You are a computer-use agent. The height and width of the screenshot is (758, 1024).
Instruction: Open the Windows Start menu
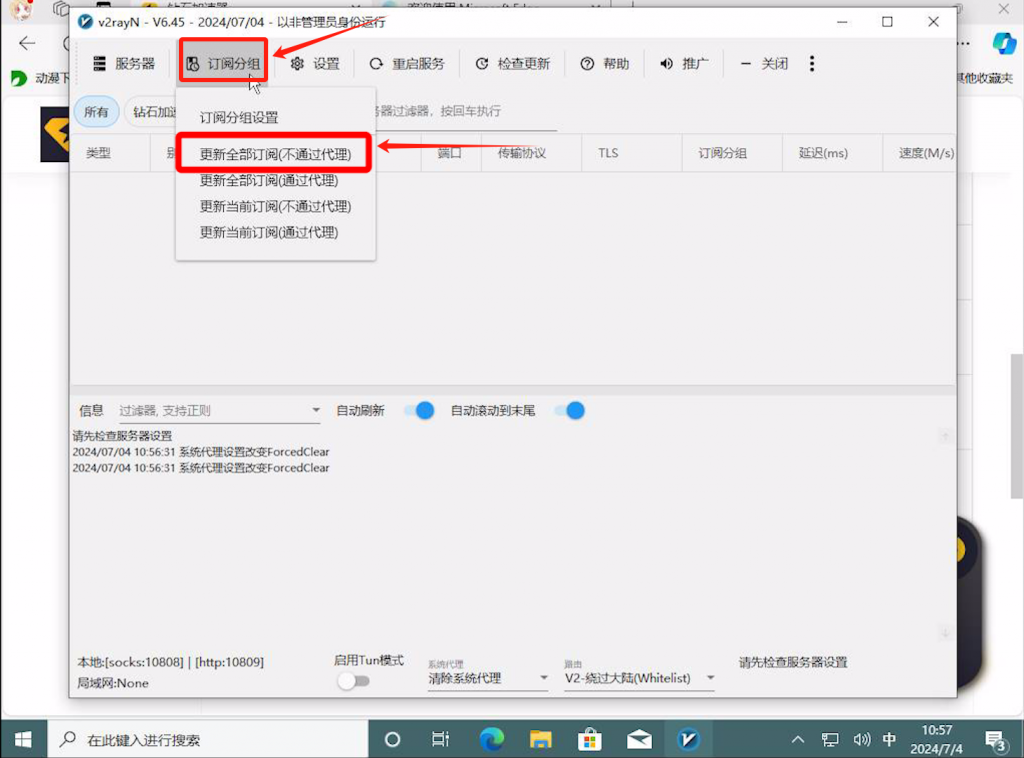click(24, 740)
